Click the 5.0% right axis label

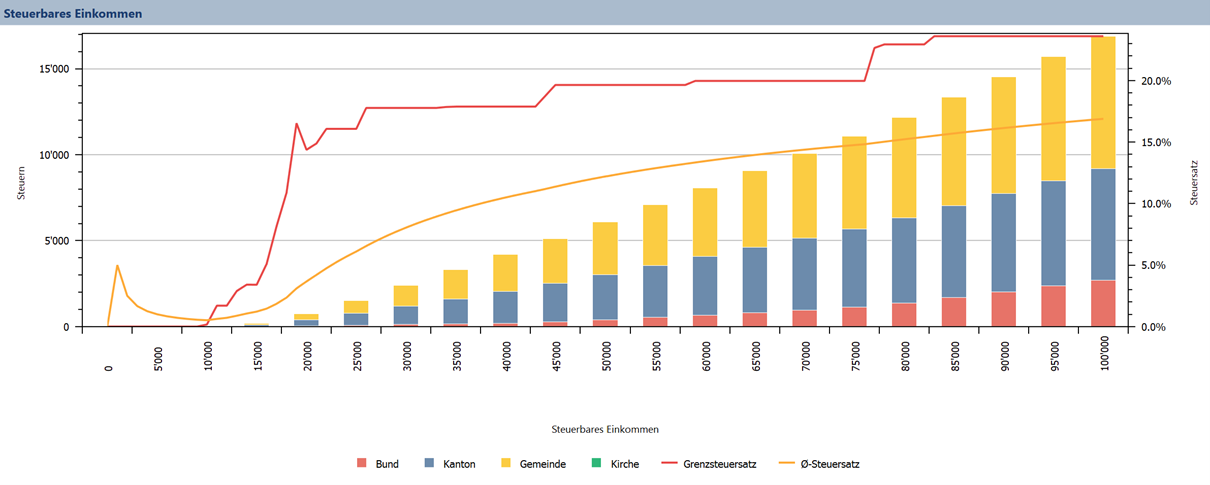[1154, 265]
